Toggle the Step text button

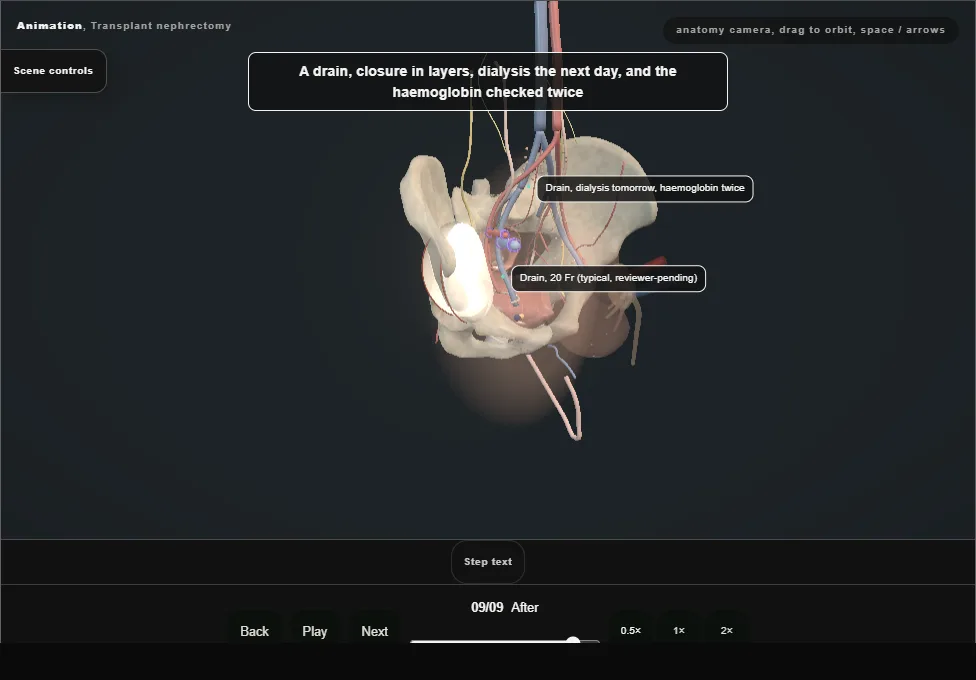coord(488,562)
